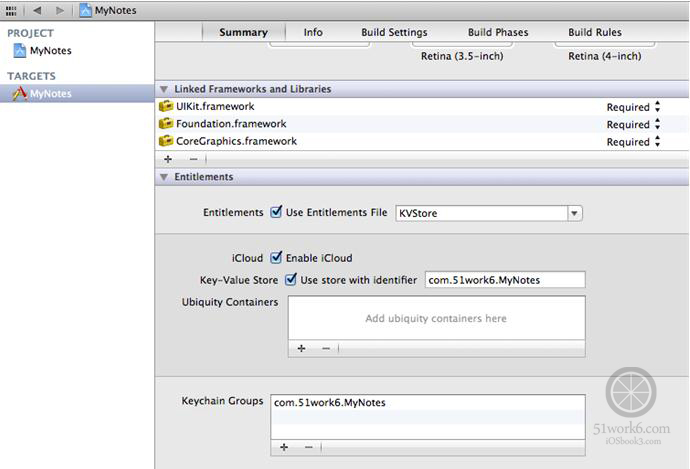Click the Foundation.framework toolbox icon

click(x=166, y=124)
